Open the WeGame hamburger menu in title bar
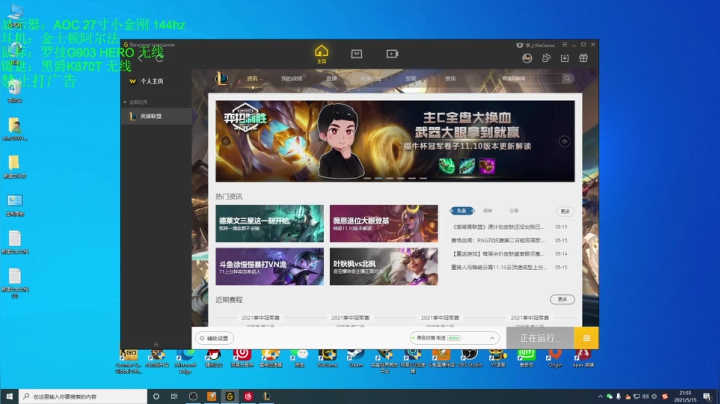720x404 pixels. pyautogui.click(x=564, y=45)
